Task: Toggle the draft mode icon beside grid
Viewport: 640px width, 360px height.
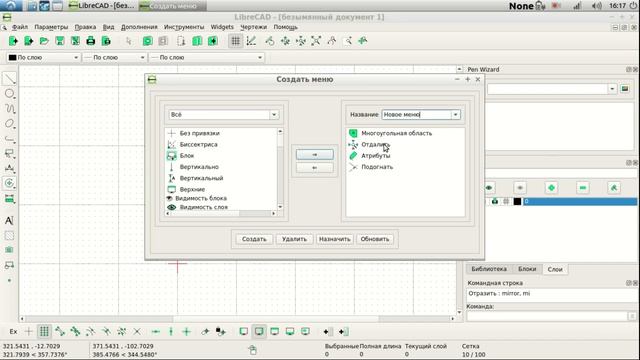Action: [x=251, y=41]
